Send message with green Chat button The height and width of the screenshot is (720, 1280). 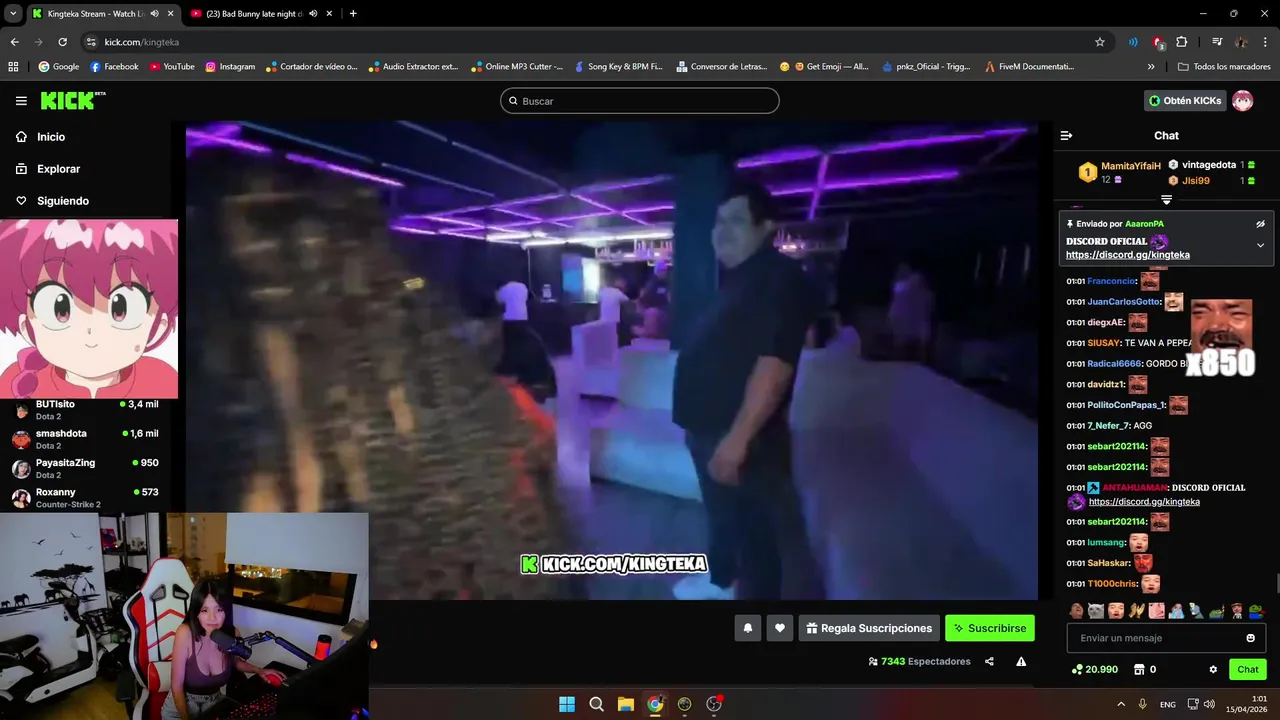point(1248,669)
